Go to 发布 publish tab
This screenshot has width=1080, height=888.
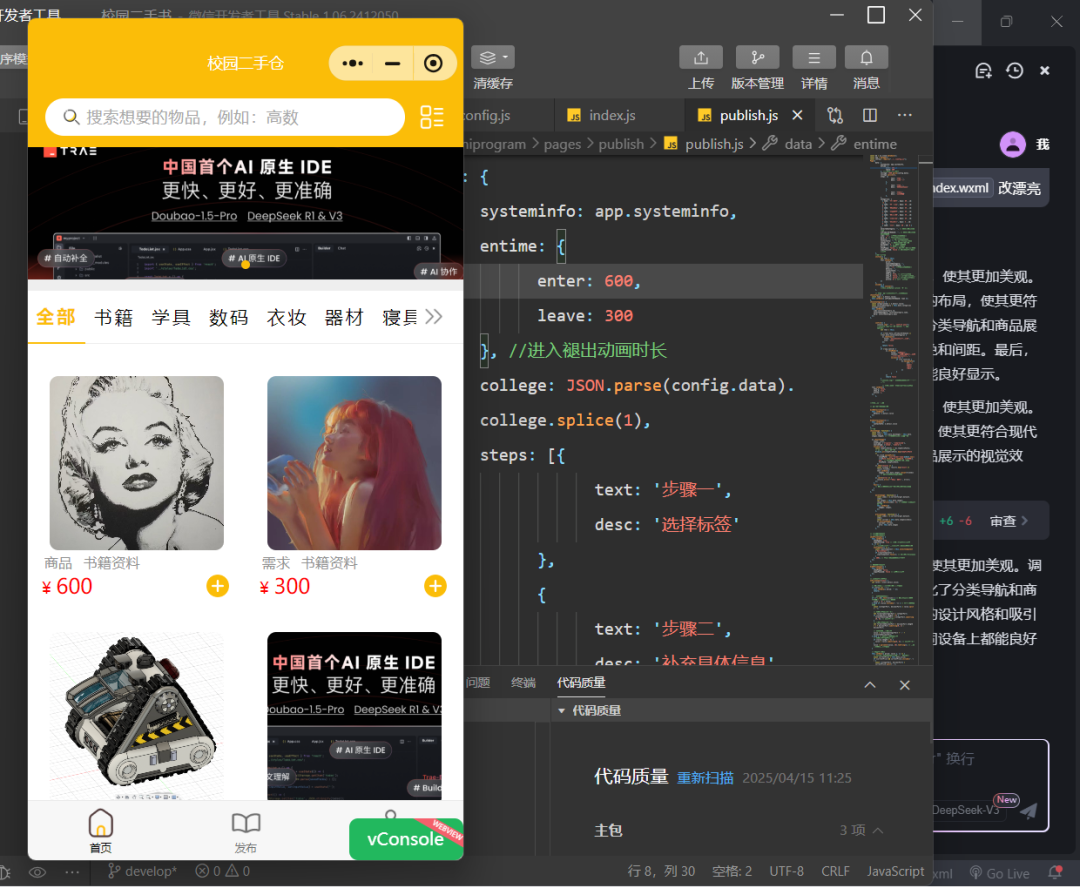click(x=246, y=831)
